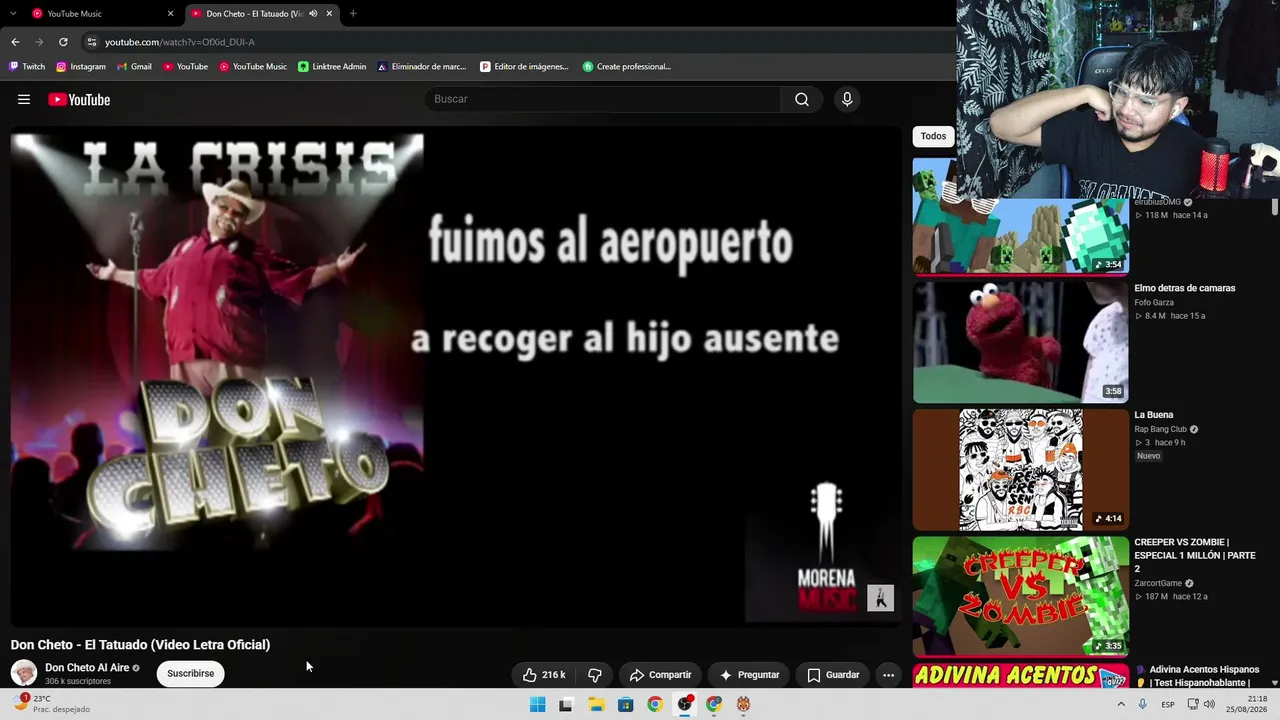Select the Don Cheto - El Tatuado tab

point(260,14)
